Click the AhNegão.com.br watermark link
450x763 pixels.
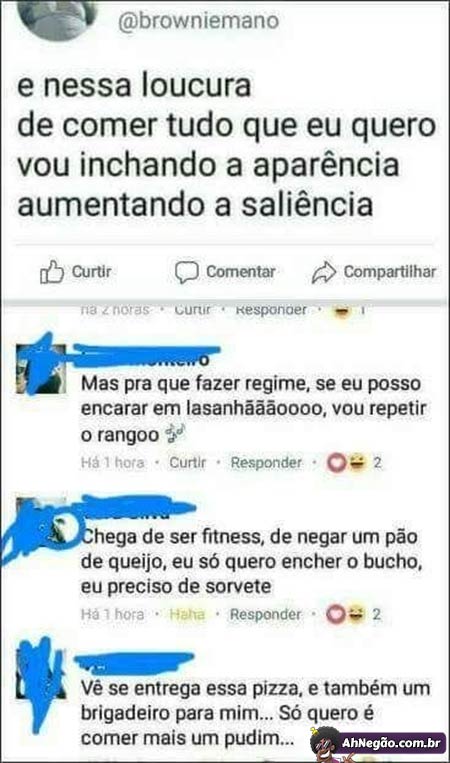click(x=391, y=743)
